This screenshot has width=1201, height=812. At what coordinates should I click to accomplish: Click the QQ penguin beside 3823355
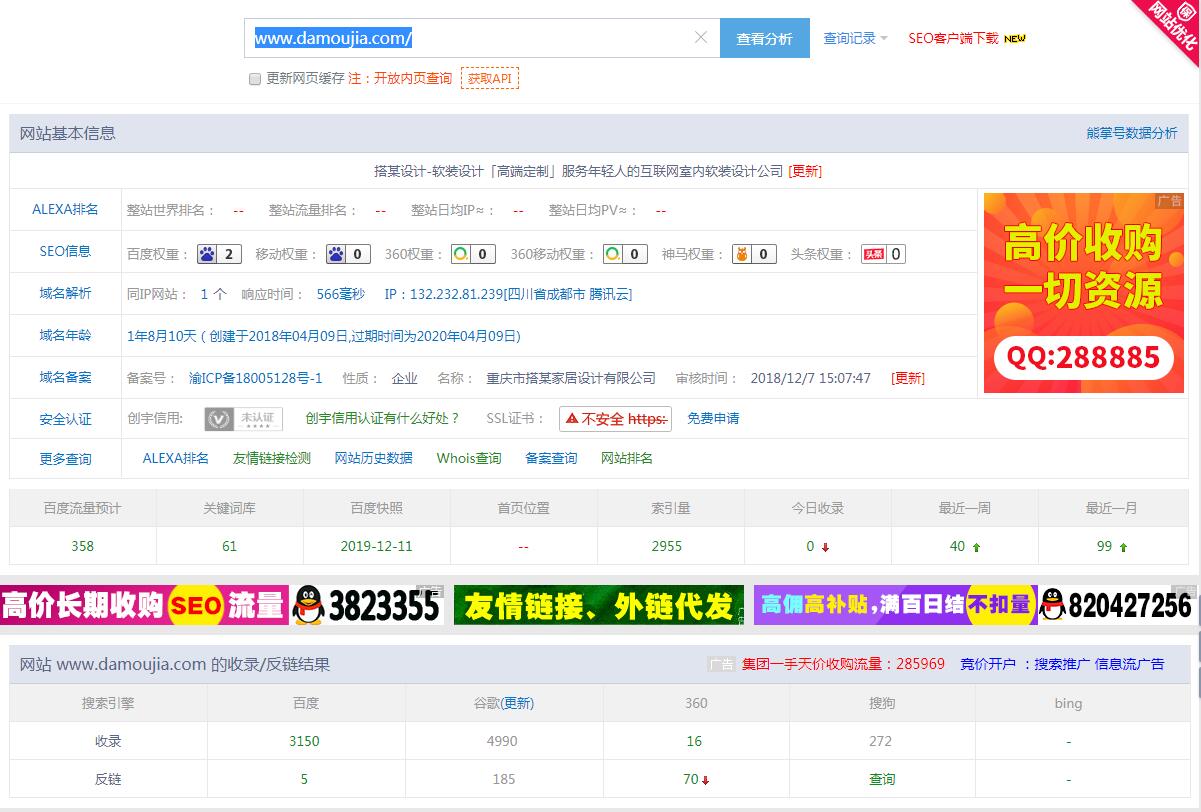pos(309,605)
